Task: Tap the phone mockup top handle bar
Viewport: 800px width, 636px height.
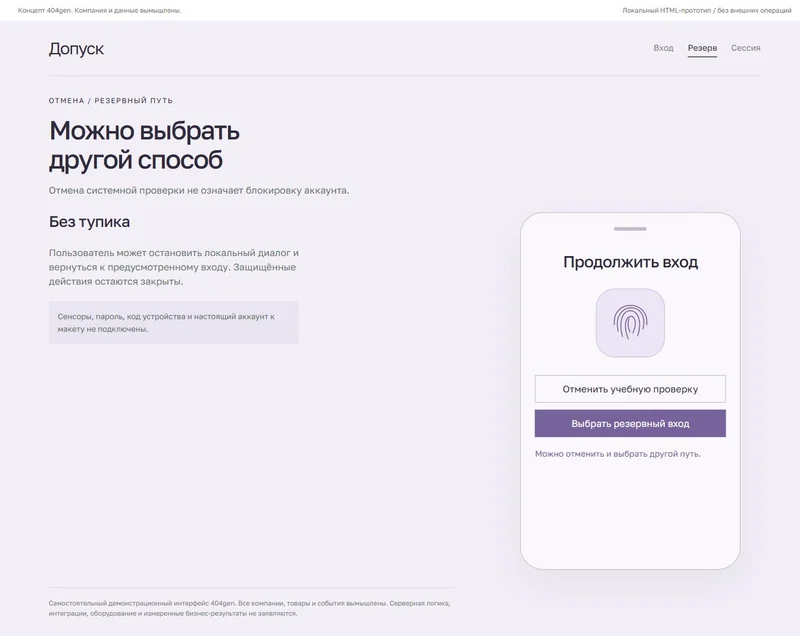Action: (630, 229)
